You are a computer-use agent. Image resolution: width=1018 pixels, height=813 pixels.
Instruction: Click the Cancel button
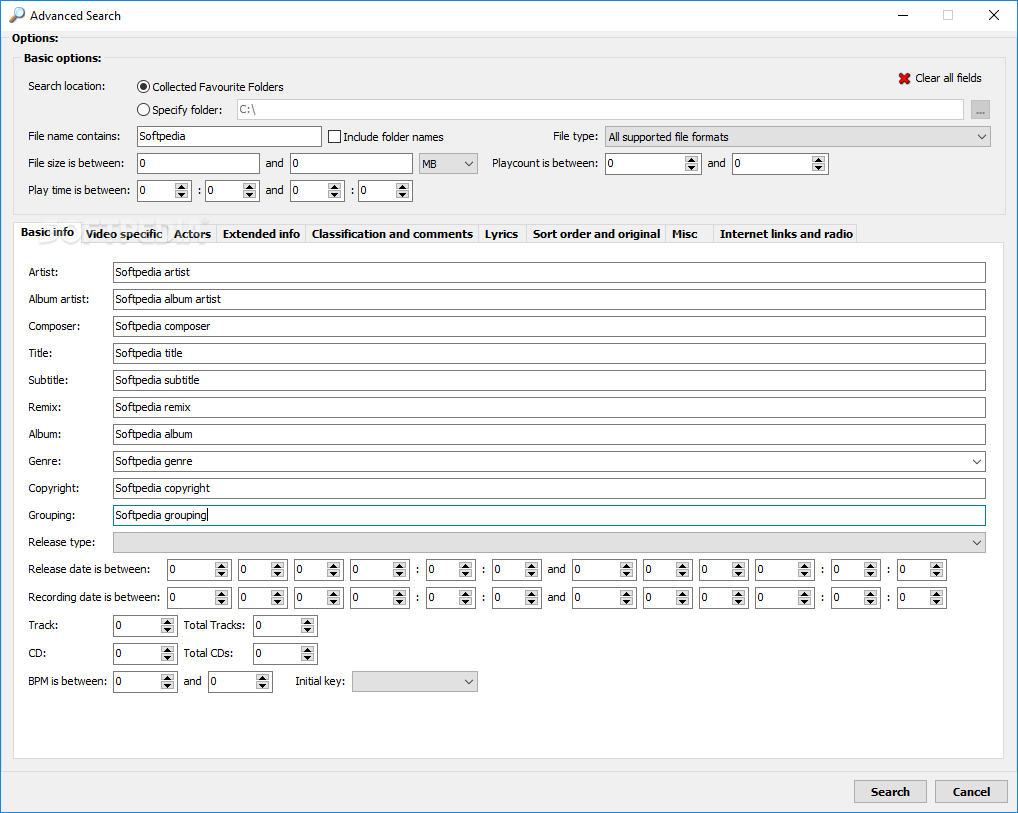click(x=970, y=791)
